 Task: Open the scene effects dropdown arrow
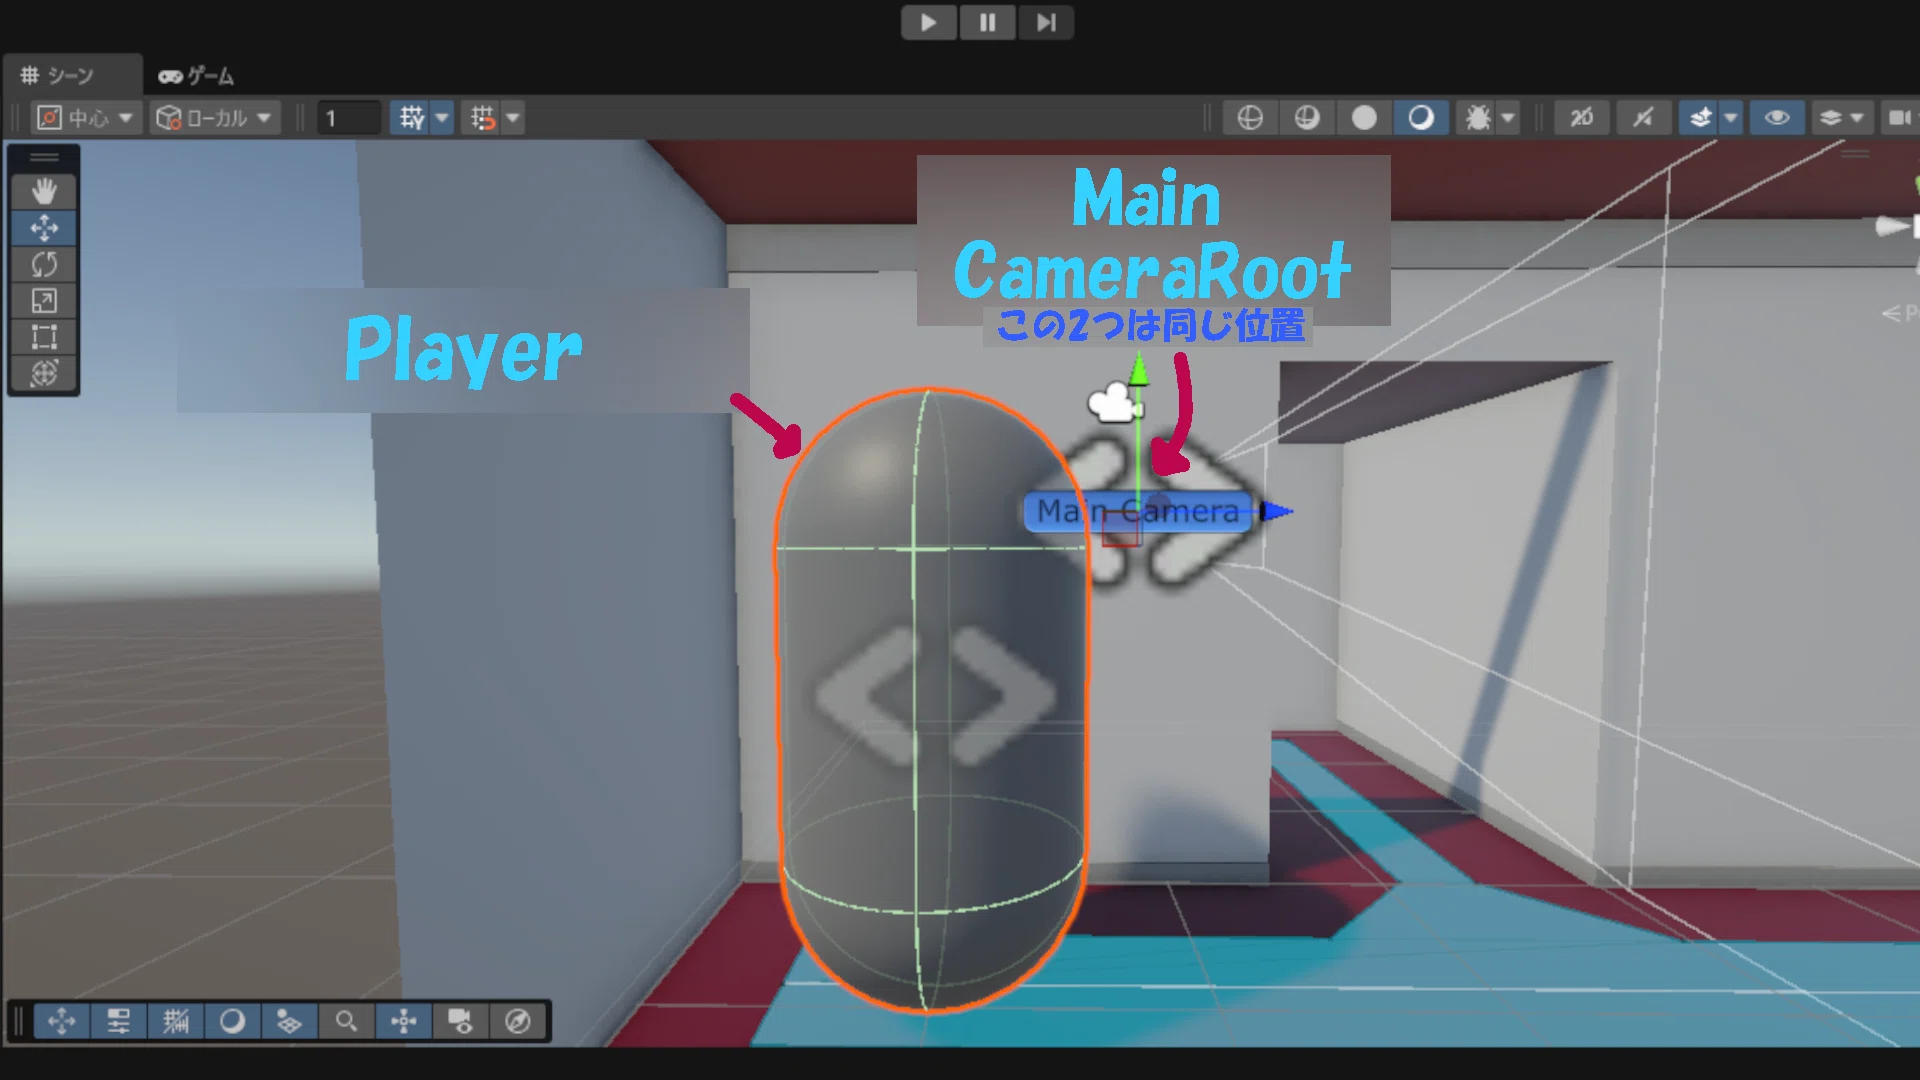point(1731,118)
